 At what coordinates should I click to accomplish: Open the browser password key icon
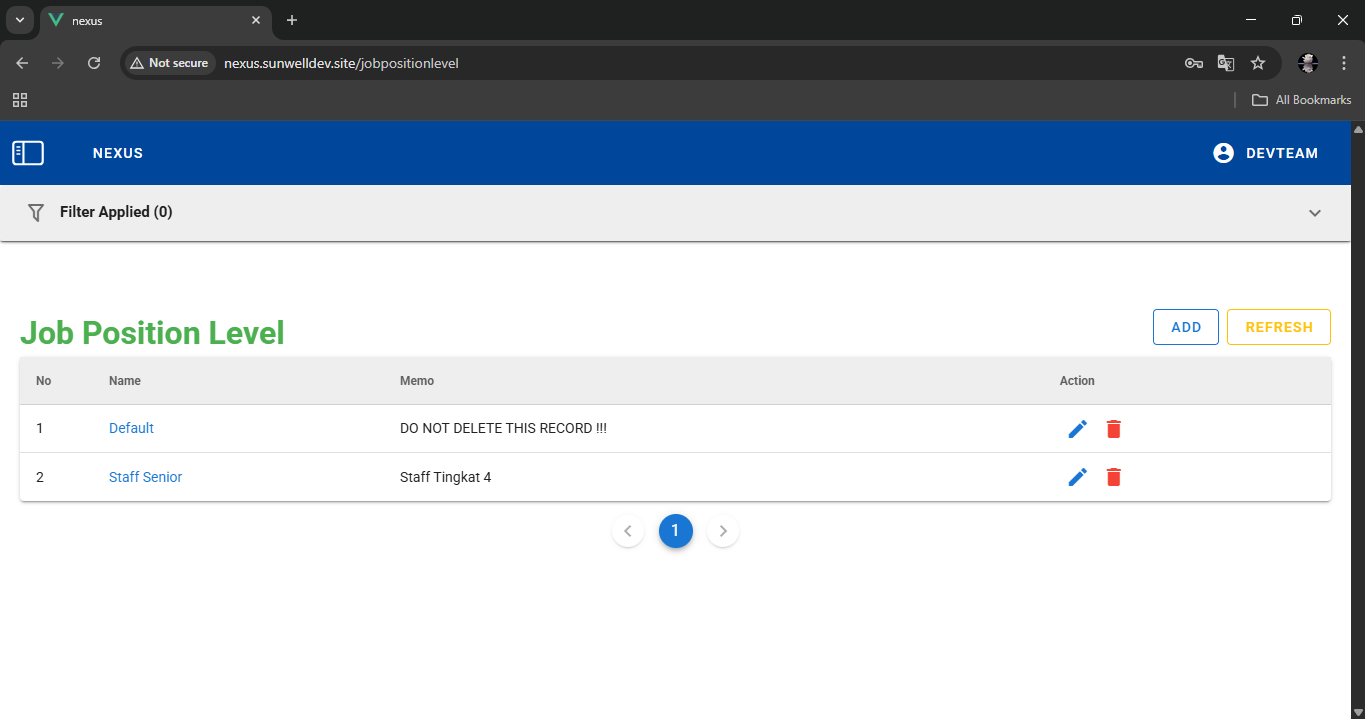coord(1193,63)
